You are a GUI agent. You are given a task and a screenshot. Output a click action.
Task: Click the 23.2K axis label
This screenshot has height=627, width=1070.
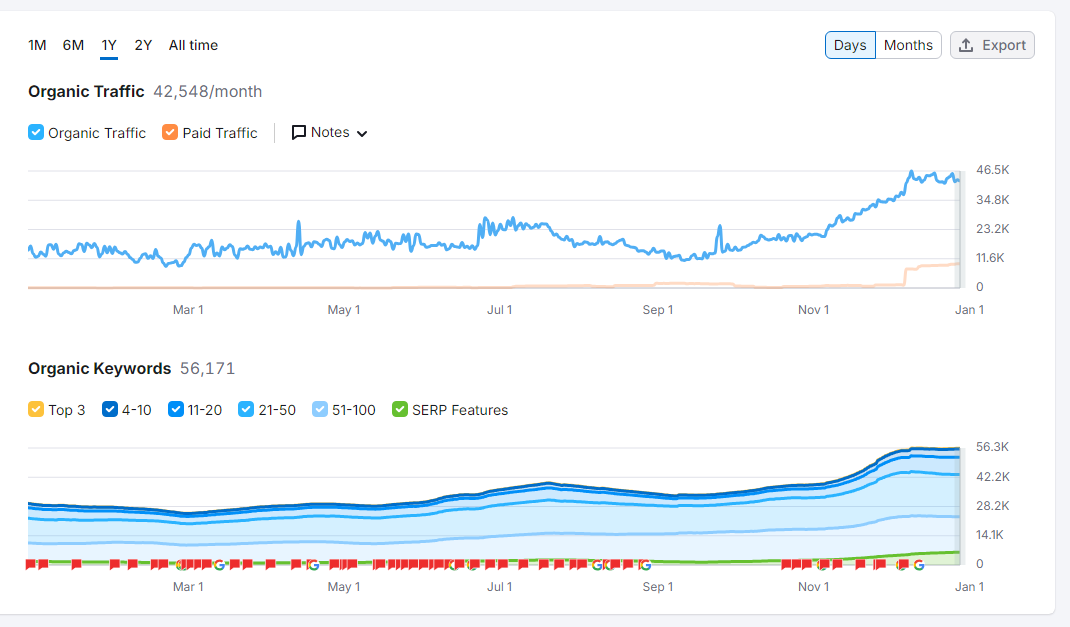pyautogui.click(x=992, y=229)
